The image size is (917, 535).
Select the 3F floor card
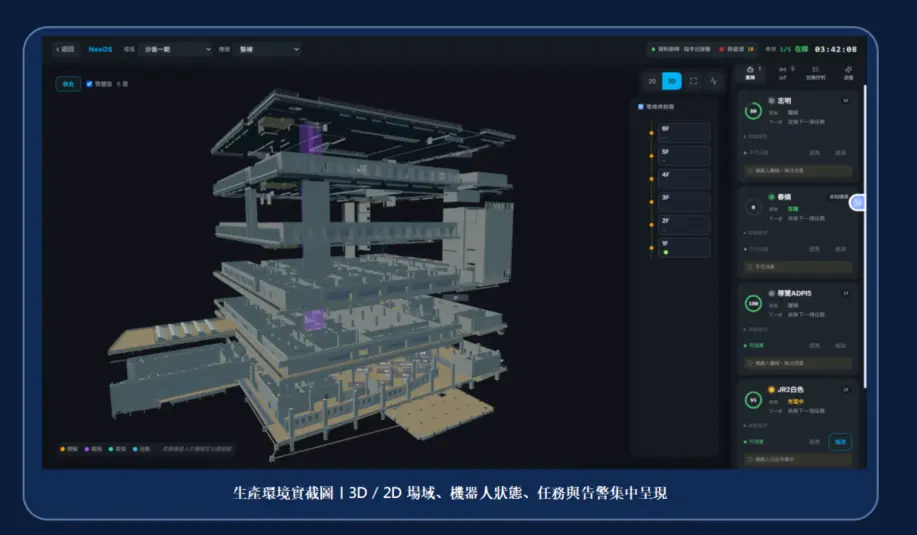tap(684, 202)
